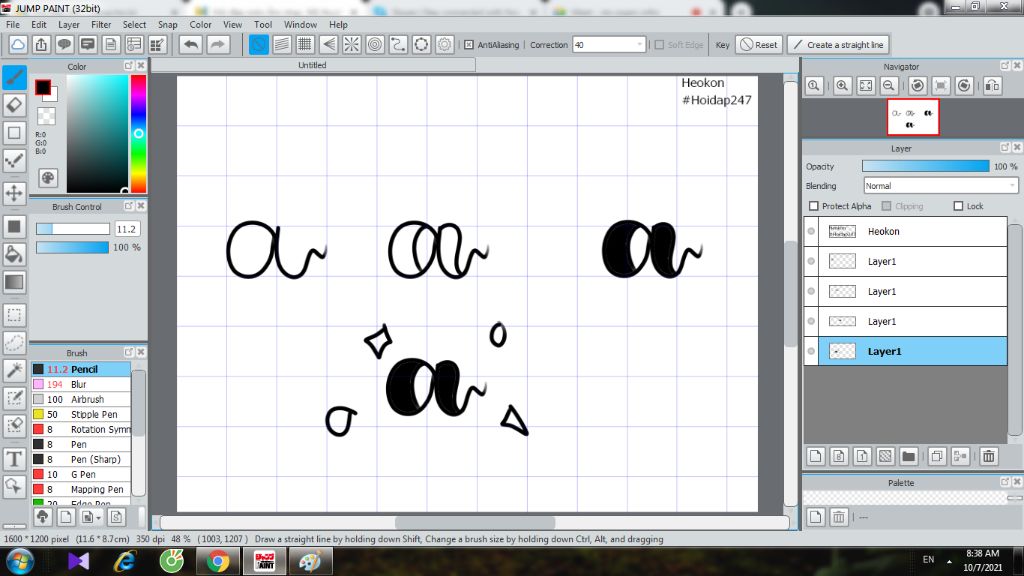Enable vanishing point snap

(328, 44)
